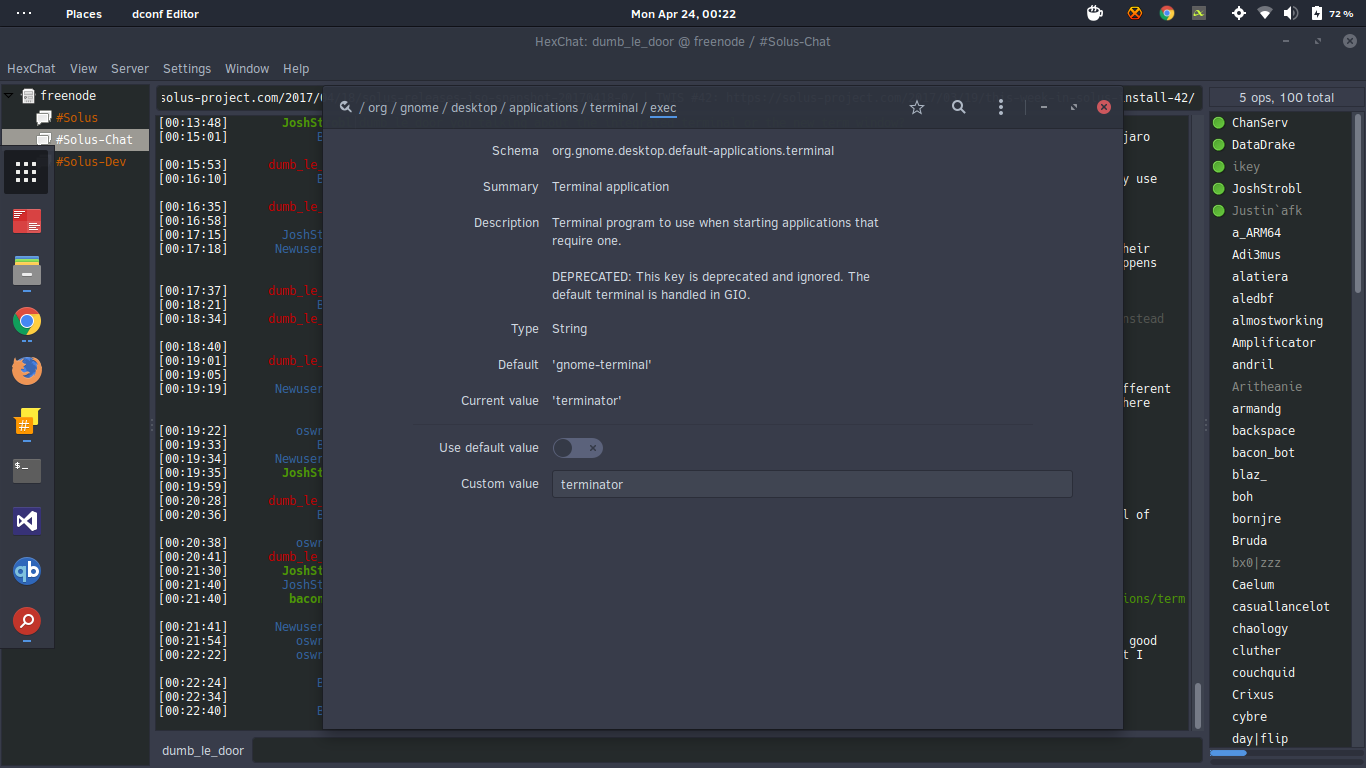
Task: Collapse the freenode server tree
Action: click(x=10, y=96)
